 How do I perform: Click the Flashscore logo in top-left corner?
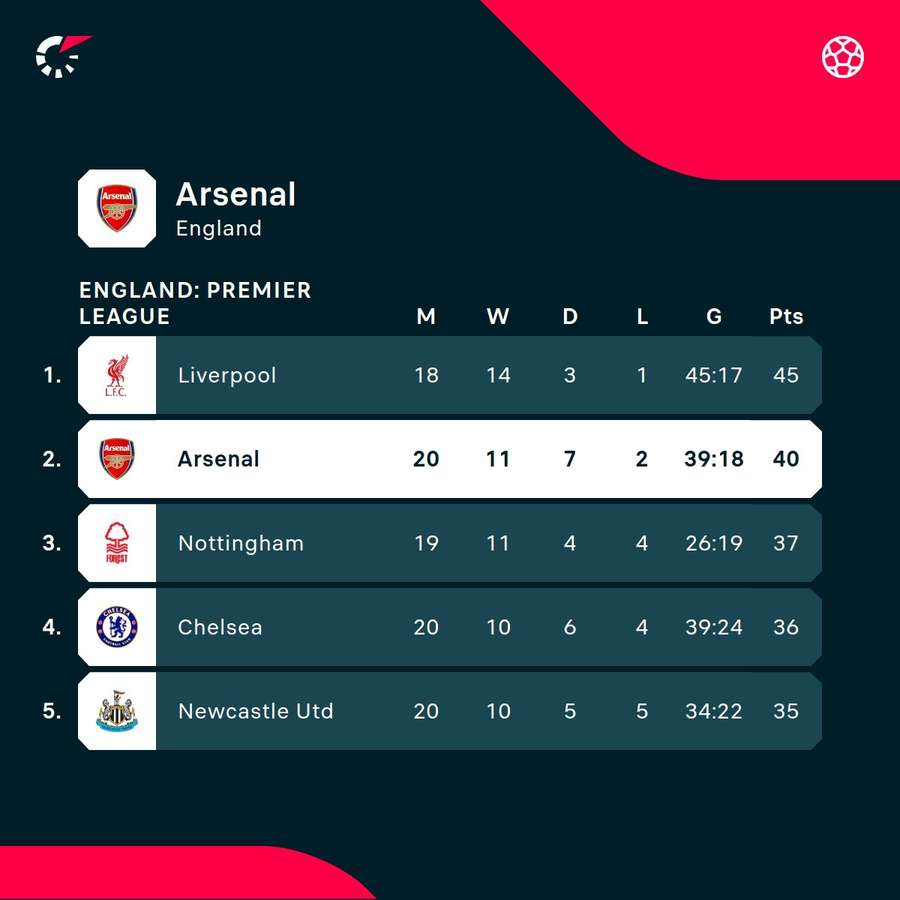(x=62, y=56)
